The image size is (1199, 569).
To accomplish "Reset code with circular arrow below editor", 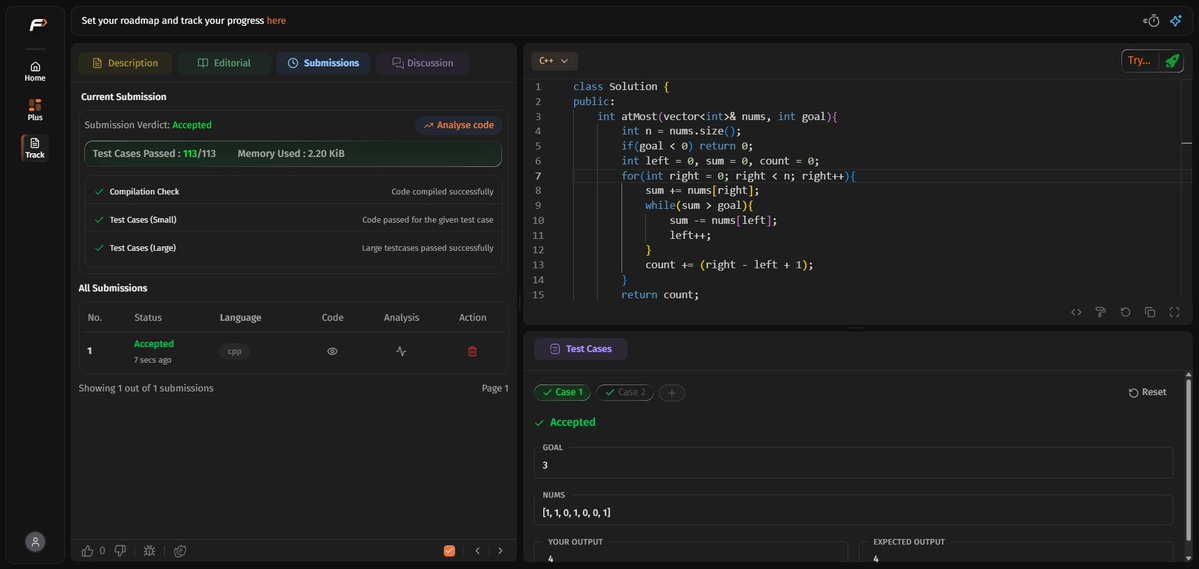I will (x=1126, y=312).
